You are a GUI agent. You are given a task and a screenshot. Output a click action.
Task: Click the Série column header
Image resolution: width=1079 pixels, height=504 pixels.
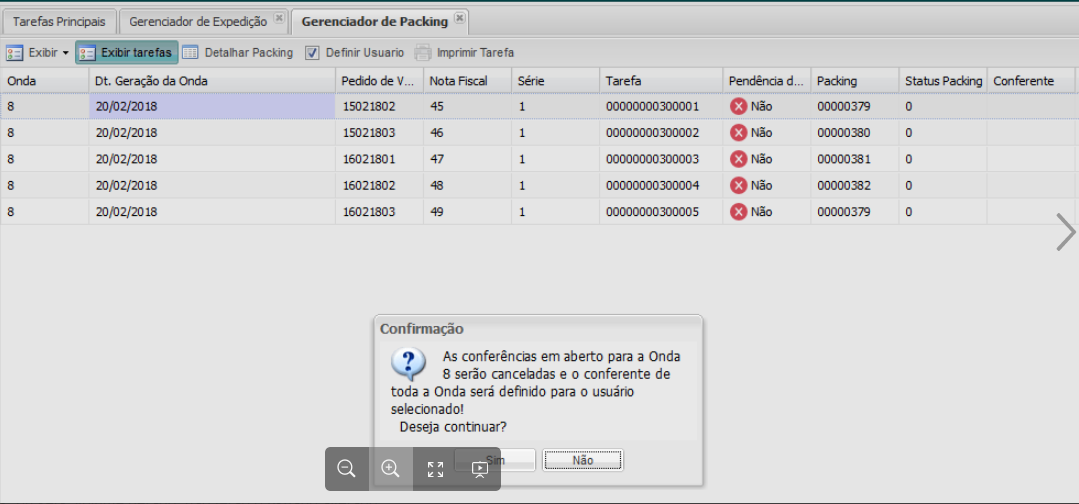point(555,81)
